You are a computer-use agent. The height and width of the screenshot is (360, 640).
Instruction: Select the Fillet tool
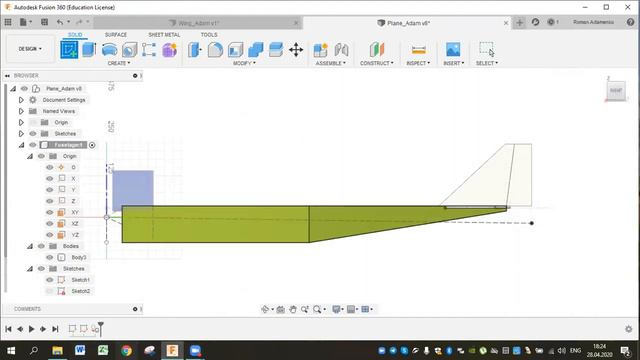215,50
